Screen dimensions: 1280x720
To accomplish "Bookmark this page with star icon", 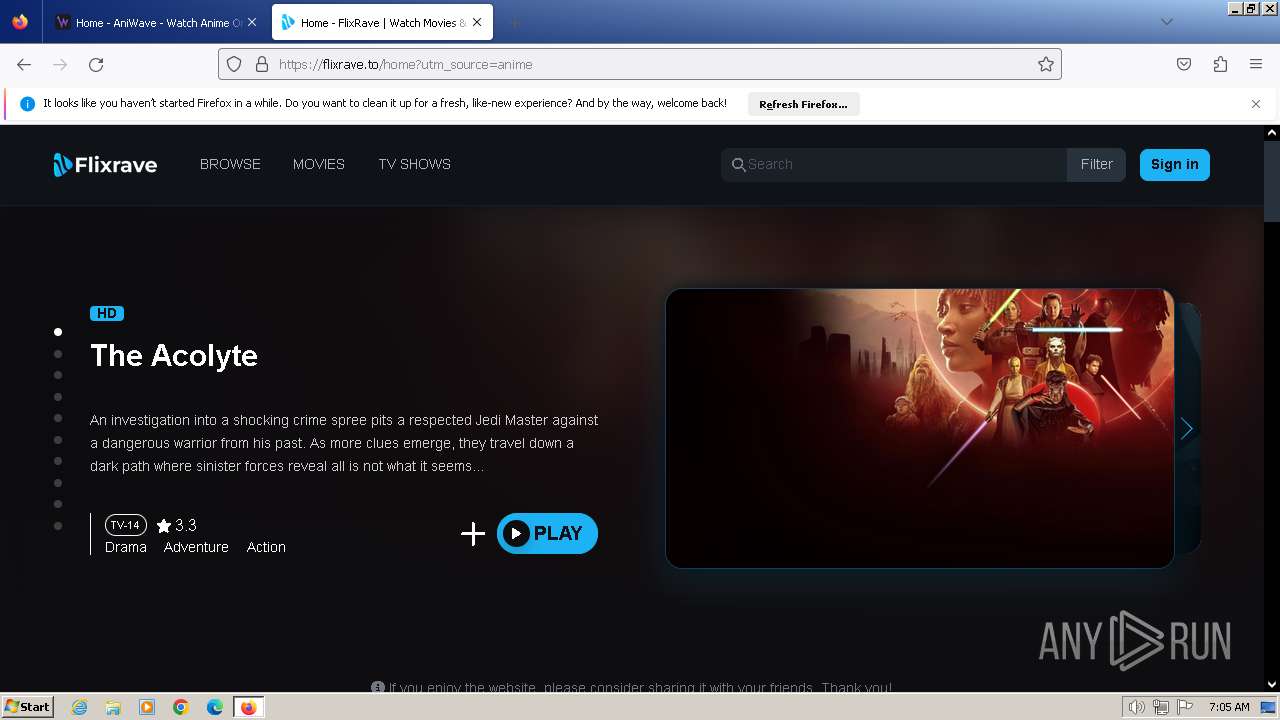I will [1046, 64].
